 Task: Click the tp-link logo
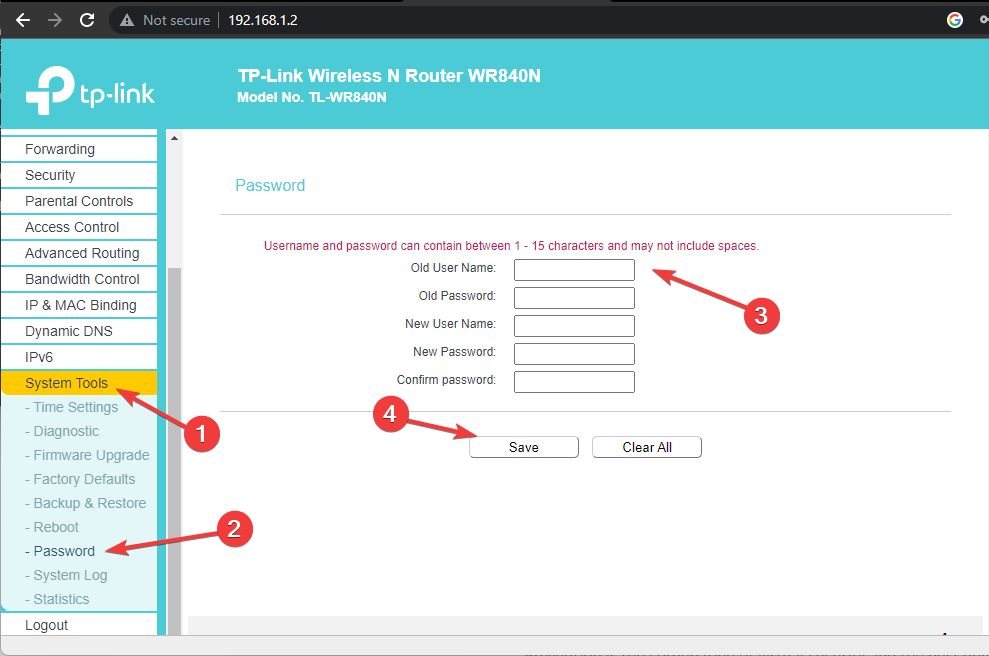90,91
